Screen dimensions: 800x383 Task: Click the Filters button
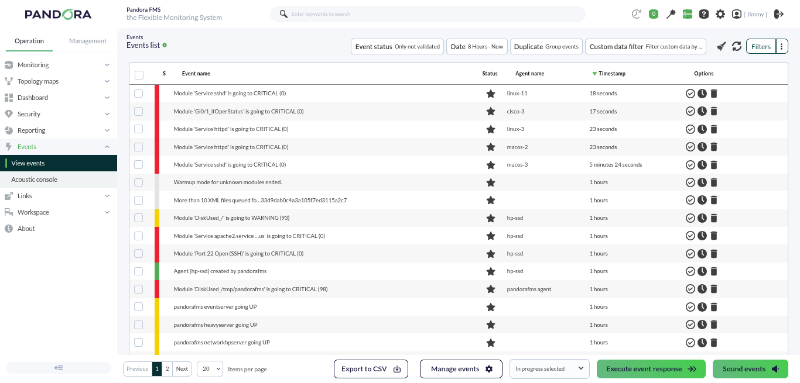[761, 46]
